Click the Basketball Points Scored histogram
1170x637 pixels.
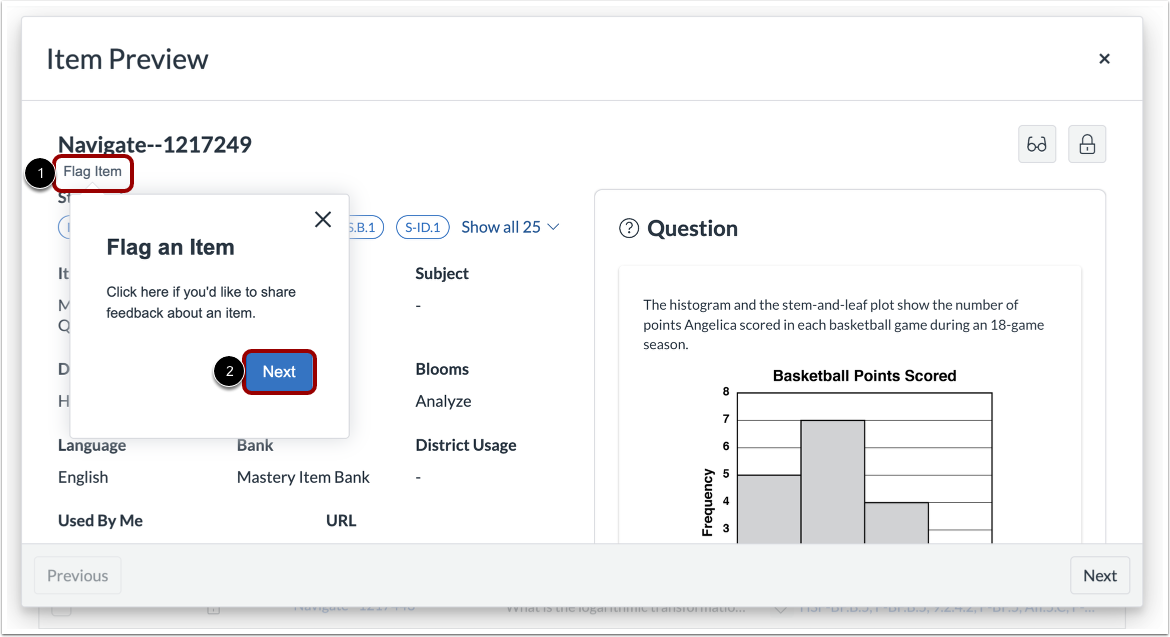[864, 460]
